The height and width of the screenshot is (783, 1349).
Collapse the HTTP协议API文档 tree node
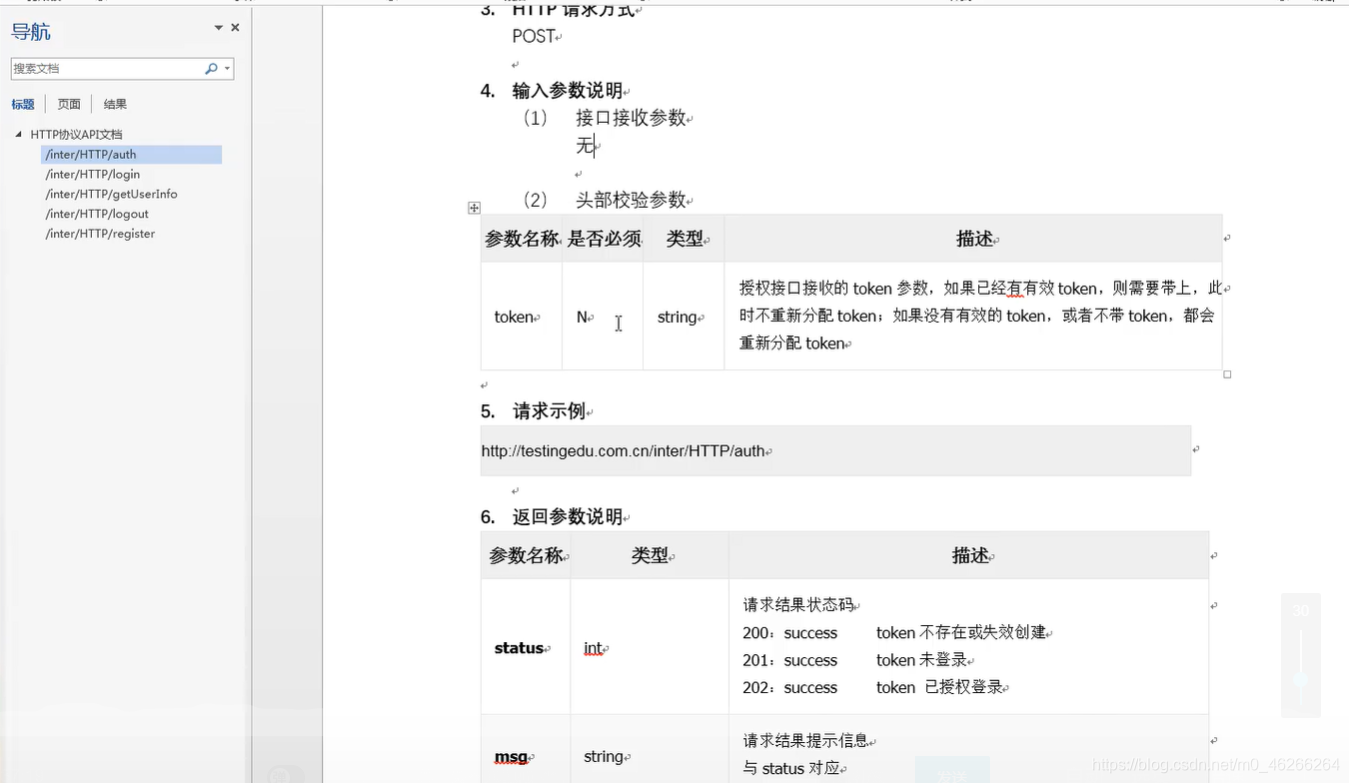[x=18, y=134]
